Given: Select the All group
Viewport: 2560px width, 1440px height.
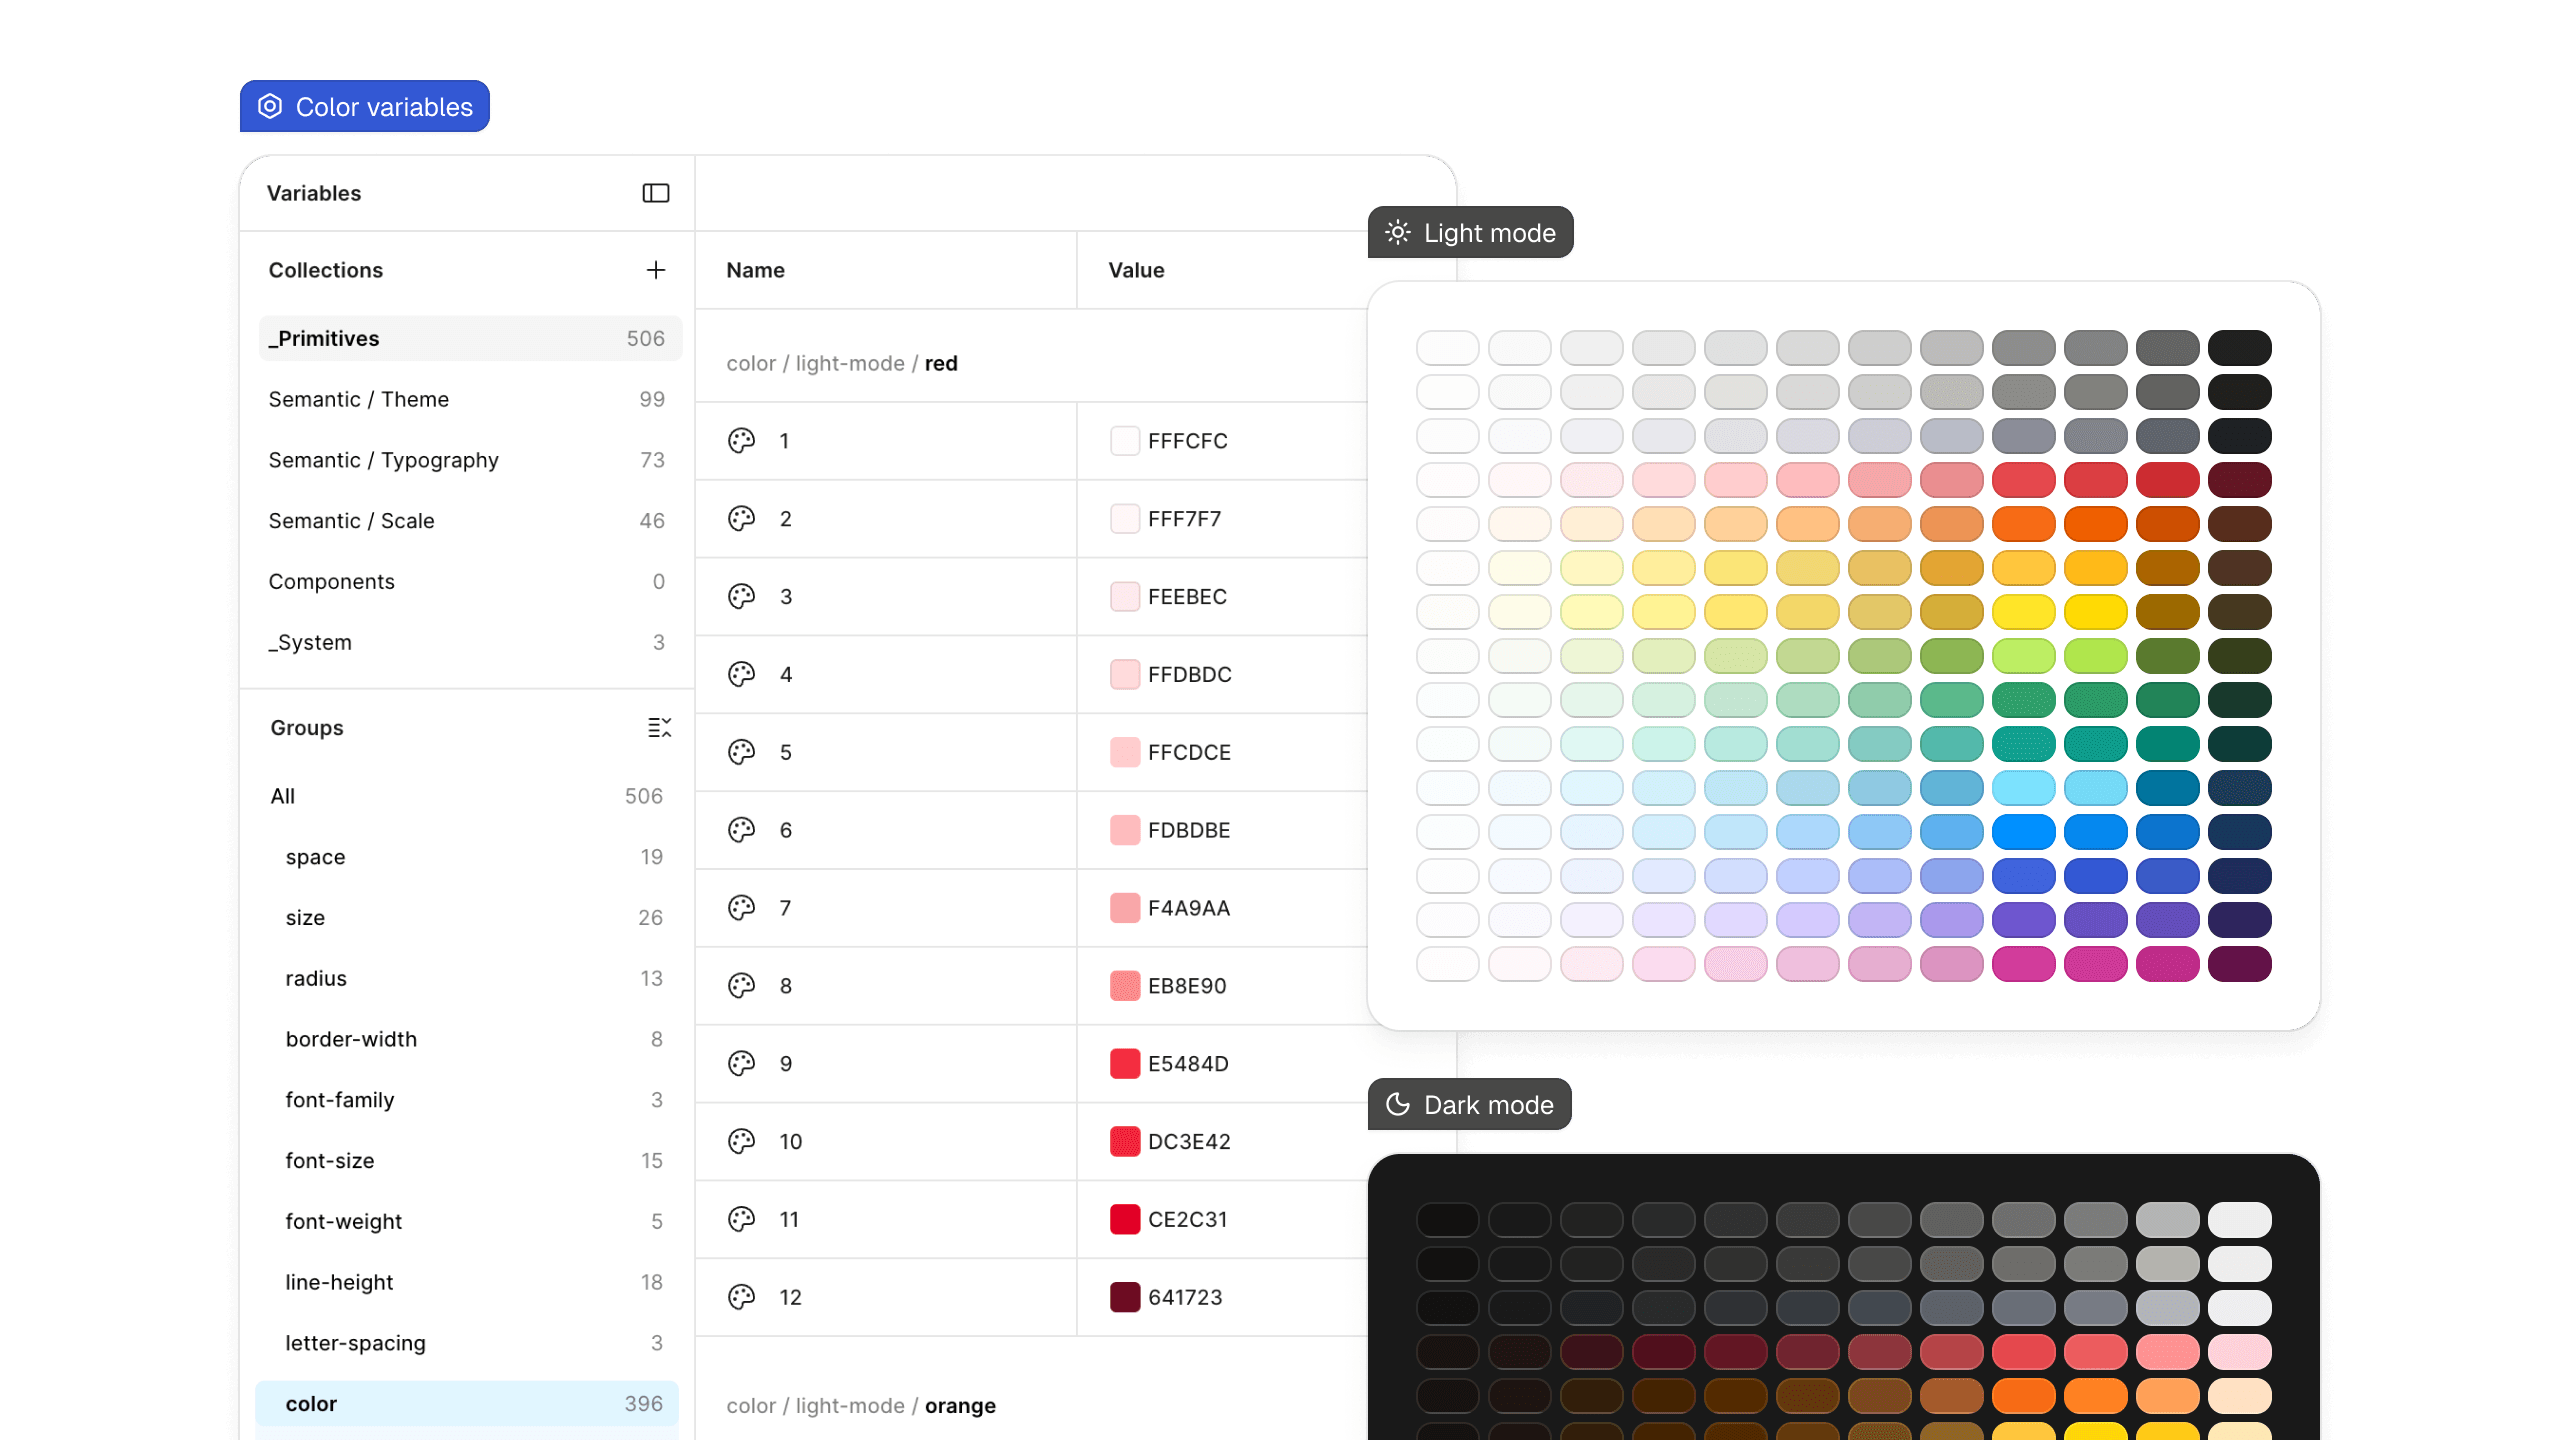Looking at the screenshot, I should [x=467, y=797].
